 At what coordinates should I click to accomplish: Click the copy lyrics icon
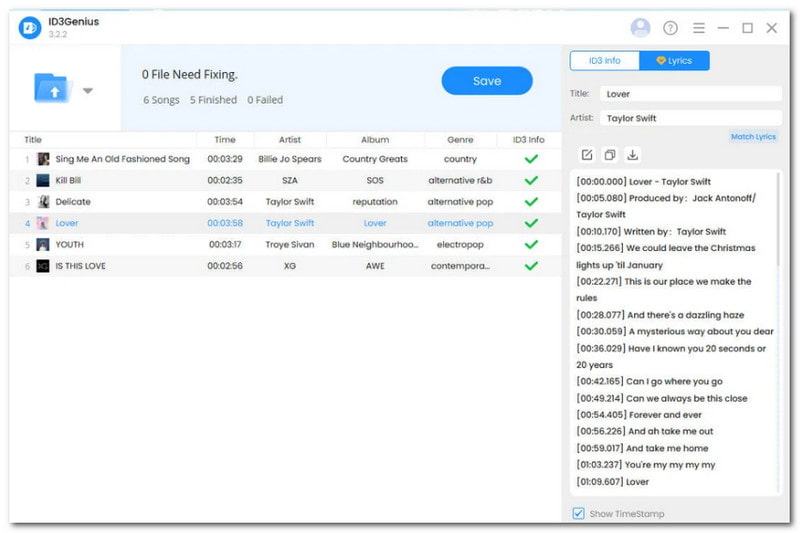coord(609,155)
